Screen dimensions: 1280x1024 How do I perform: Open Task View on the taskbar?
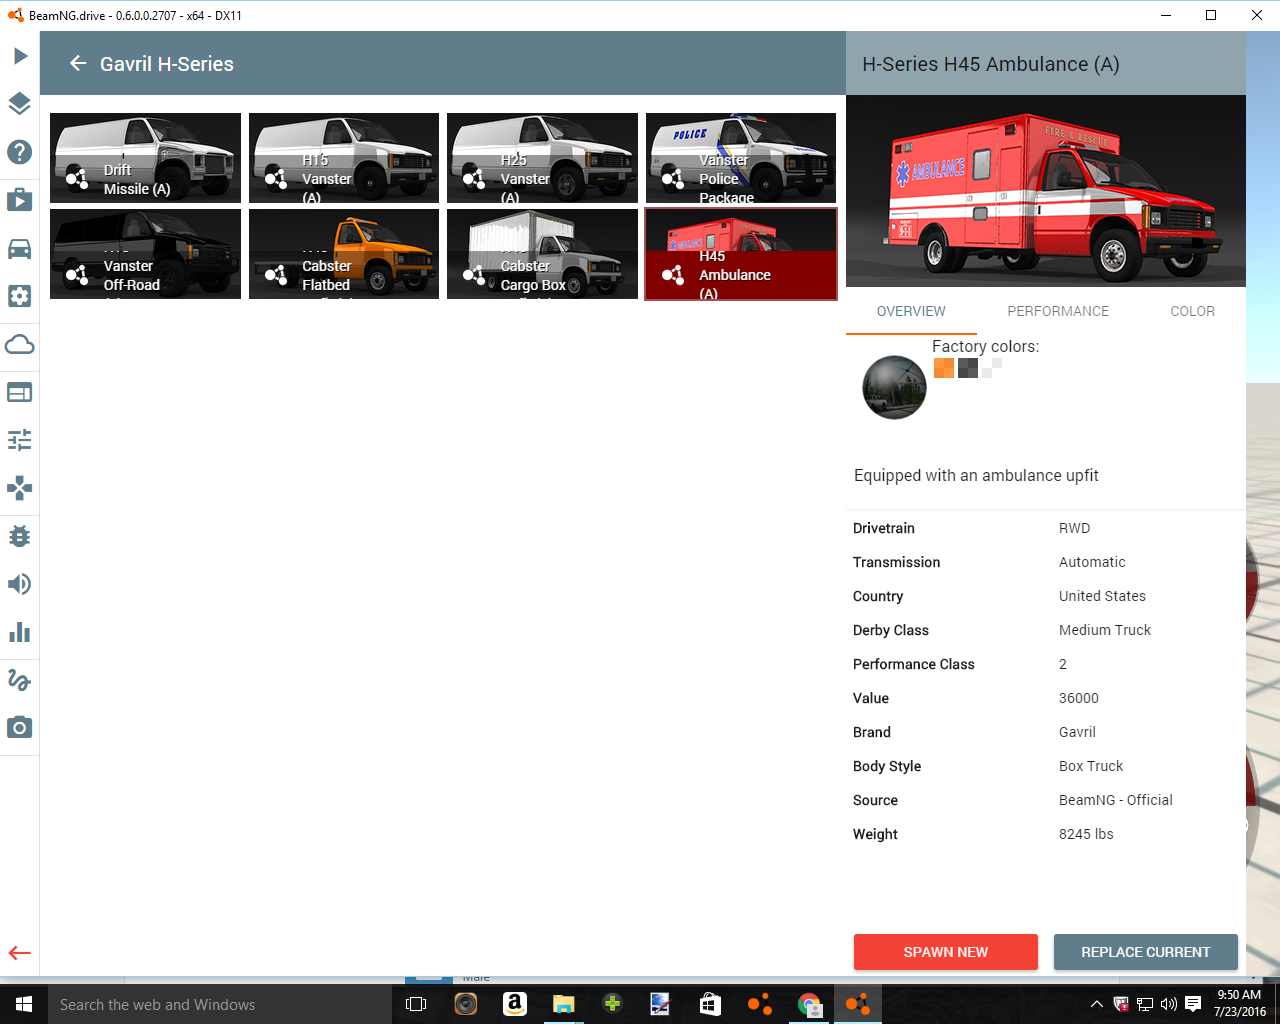416,1004
